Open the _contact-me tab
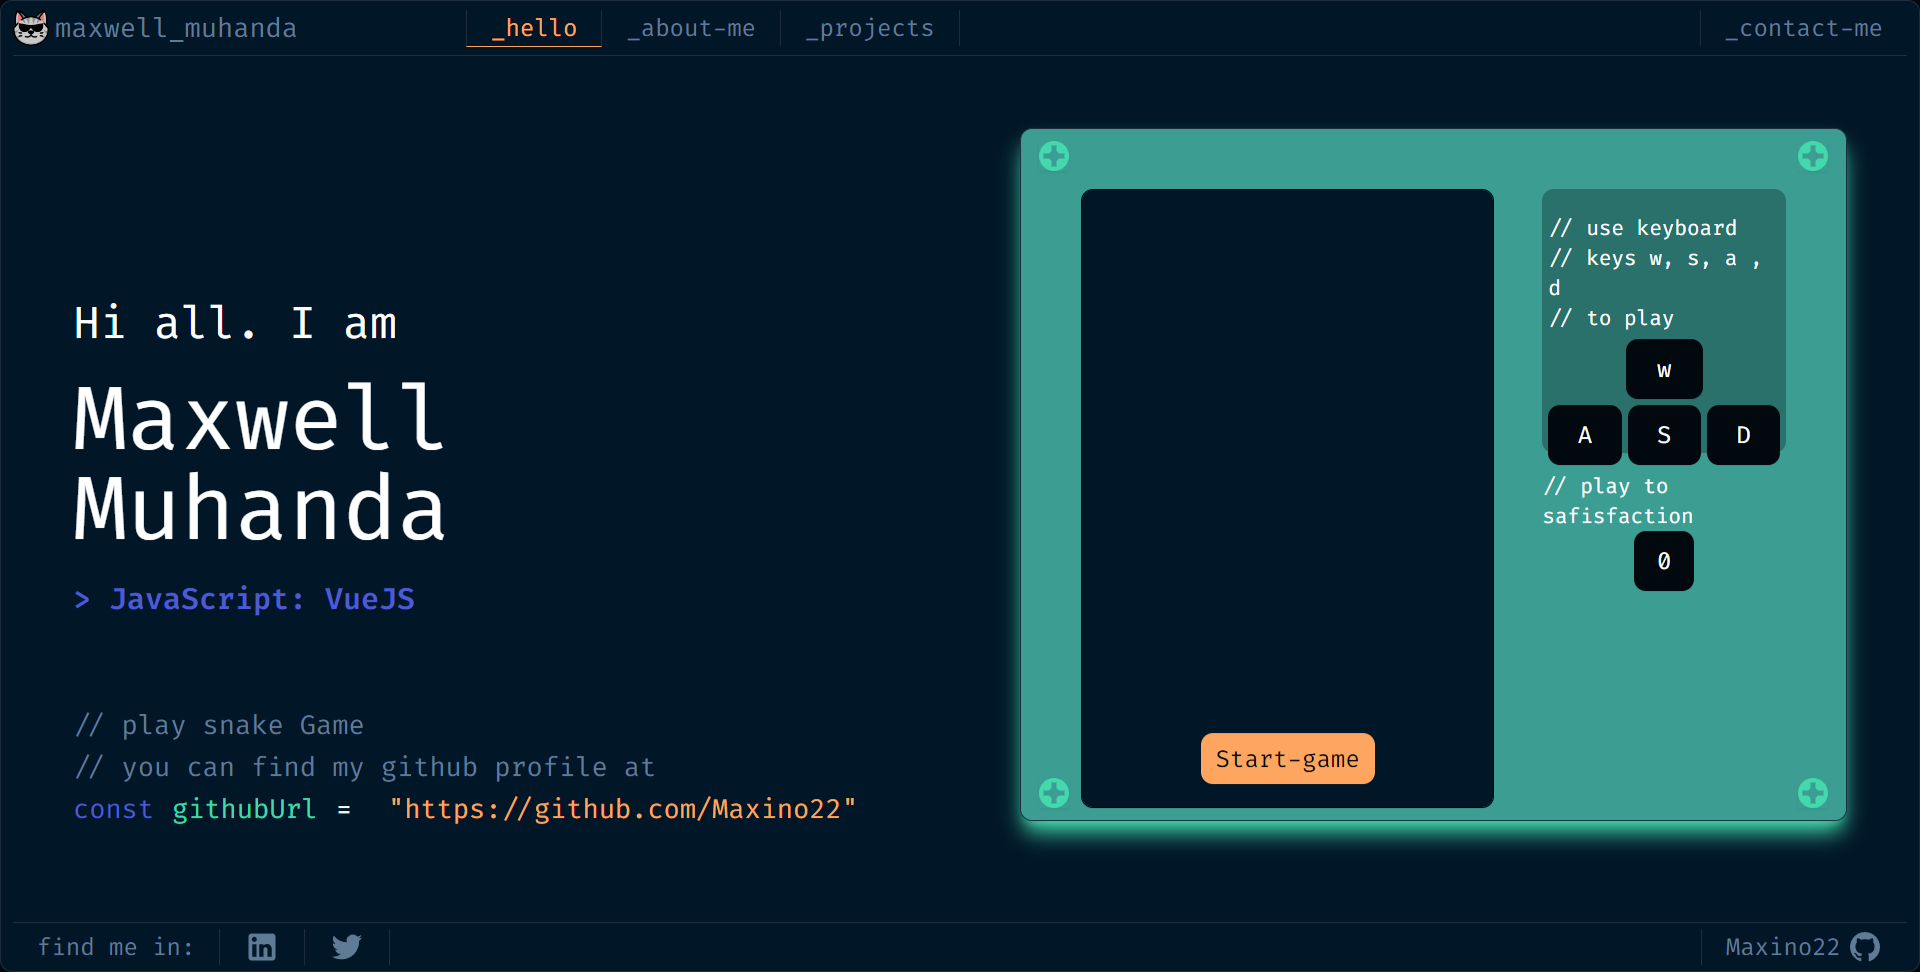Viewport: 1920px width, 972px height. 1804,28
